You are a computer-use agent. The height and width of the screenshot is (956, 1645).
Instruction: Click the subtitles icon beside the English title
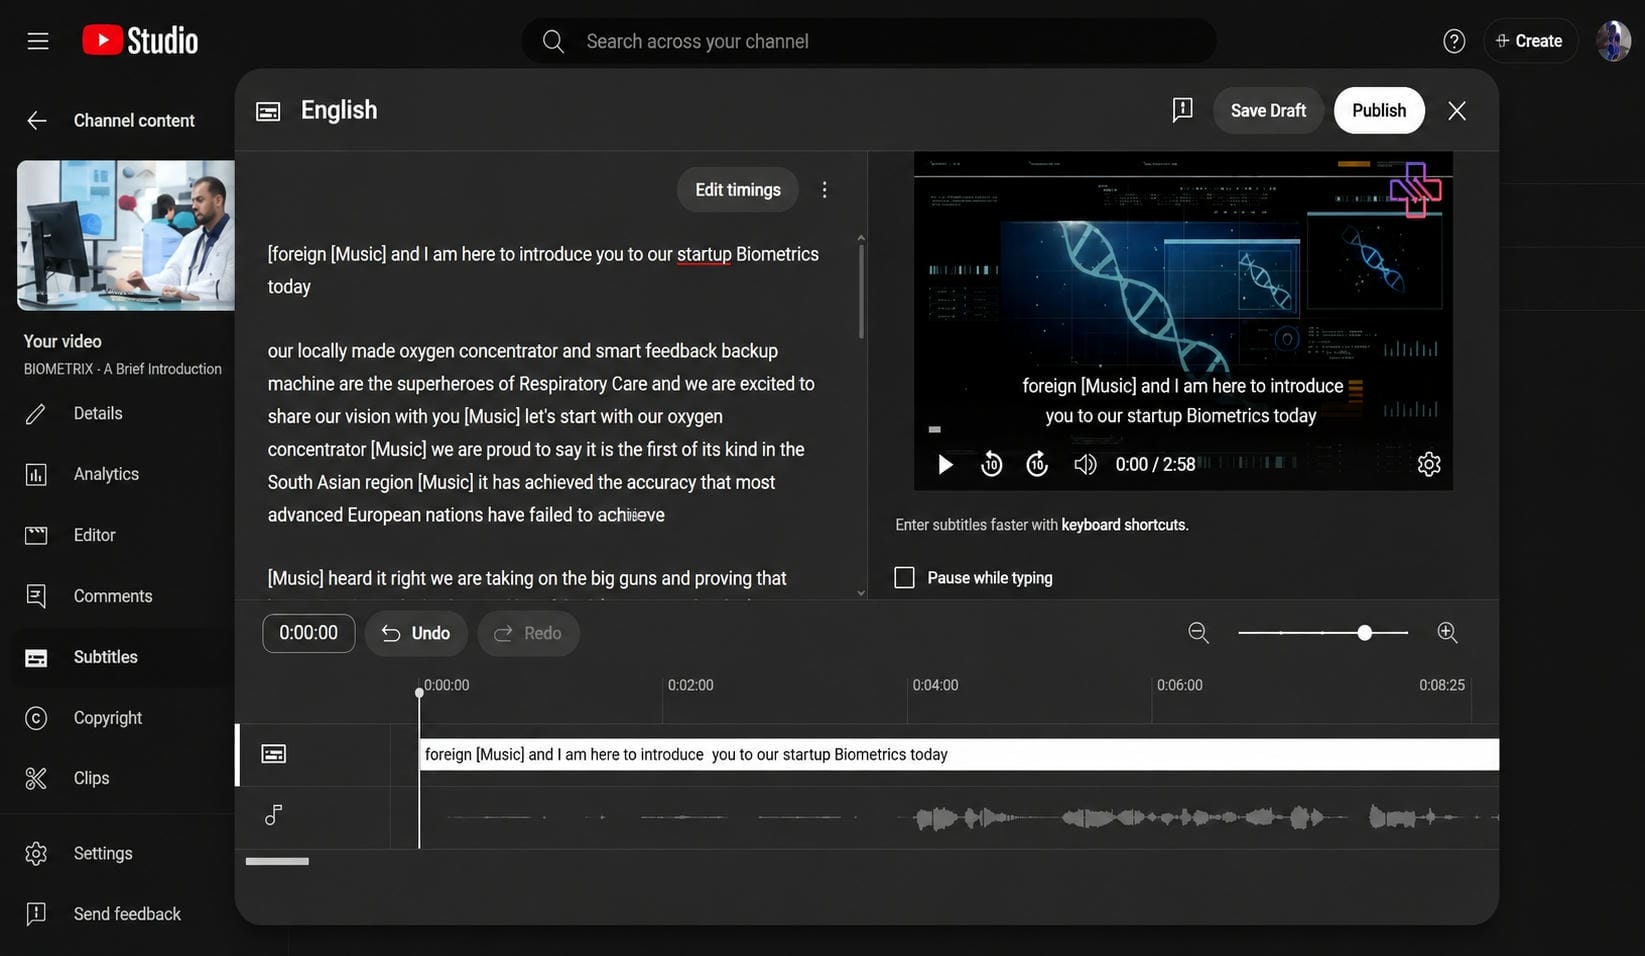[x=268, y=111]
